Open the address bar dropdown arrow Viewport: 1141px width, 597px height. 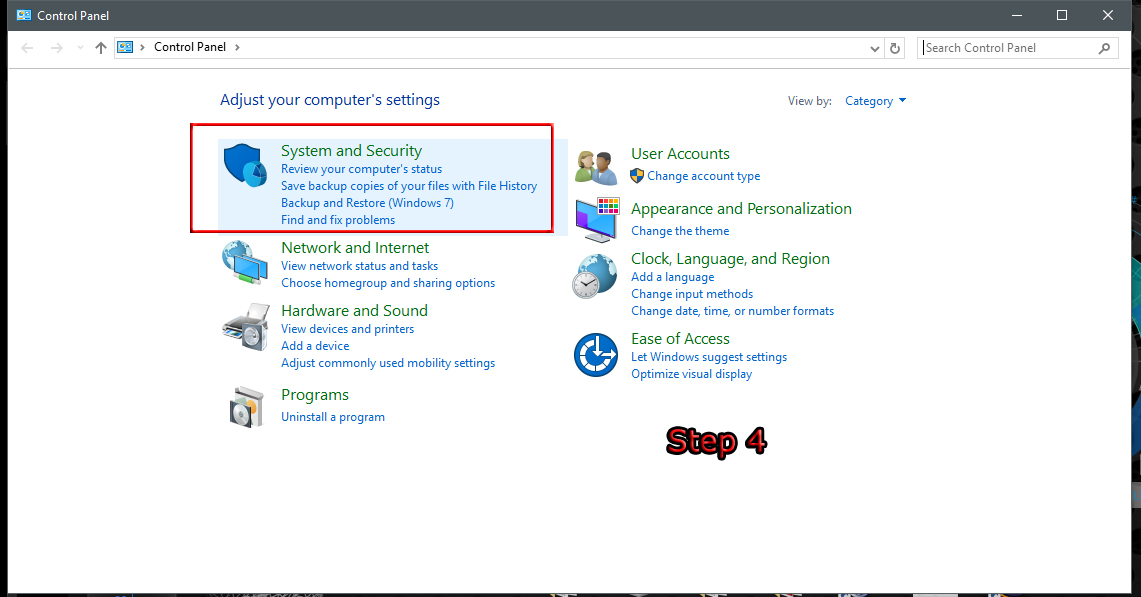point(874,47)
